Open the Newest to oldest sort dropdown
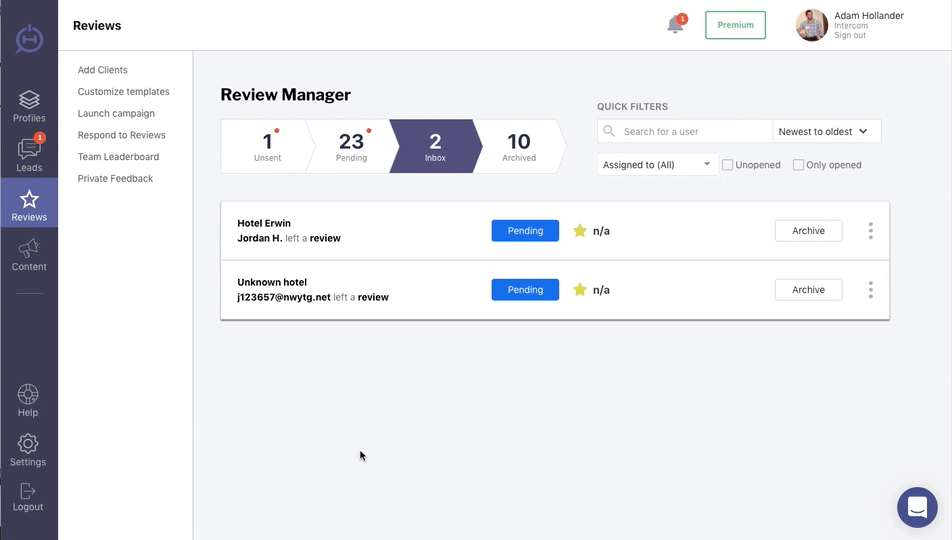Image resolution: width=952 pixels, height=540 pixels. point(826,131)
